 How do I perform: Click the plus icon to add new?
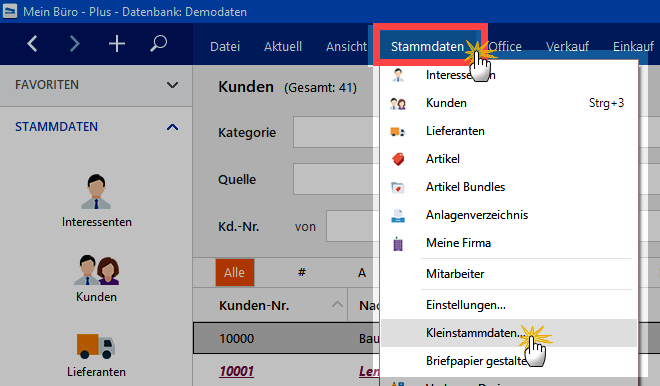[x=117, y=44]
